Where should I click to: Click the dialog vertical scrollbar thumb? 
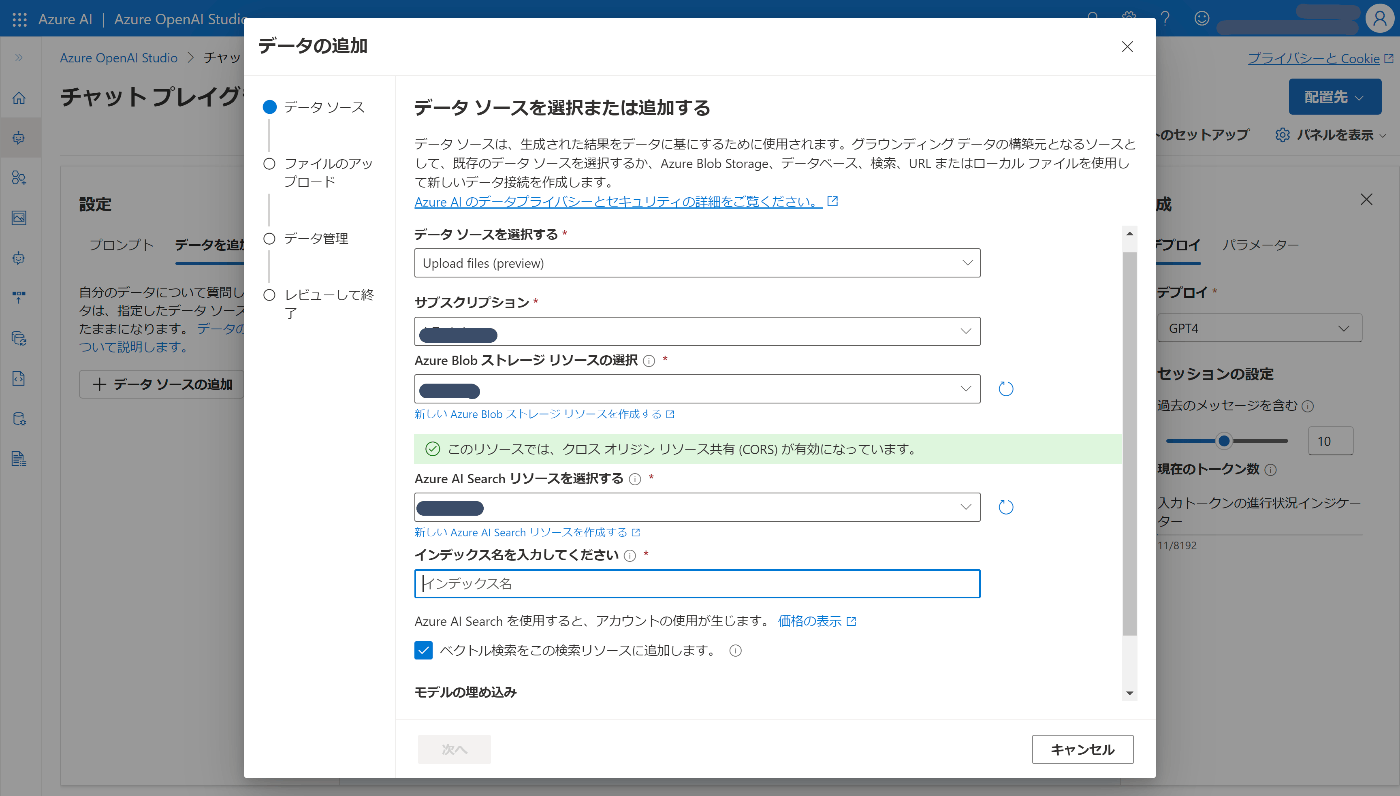click(1130, 444)
